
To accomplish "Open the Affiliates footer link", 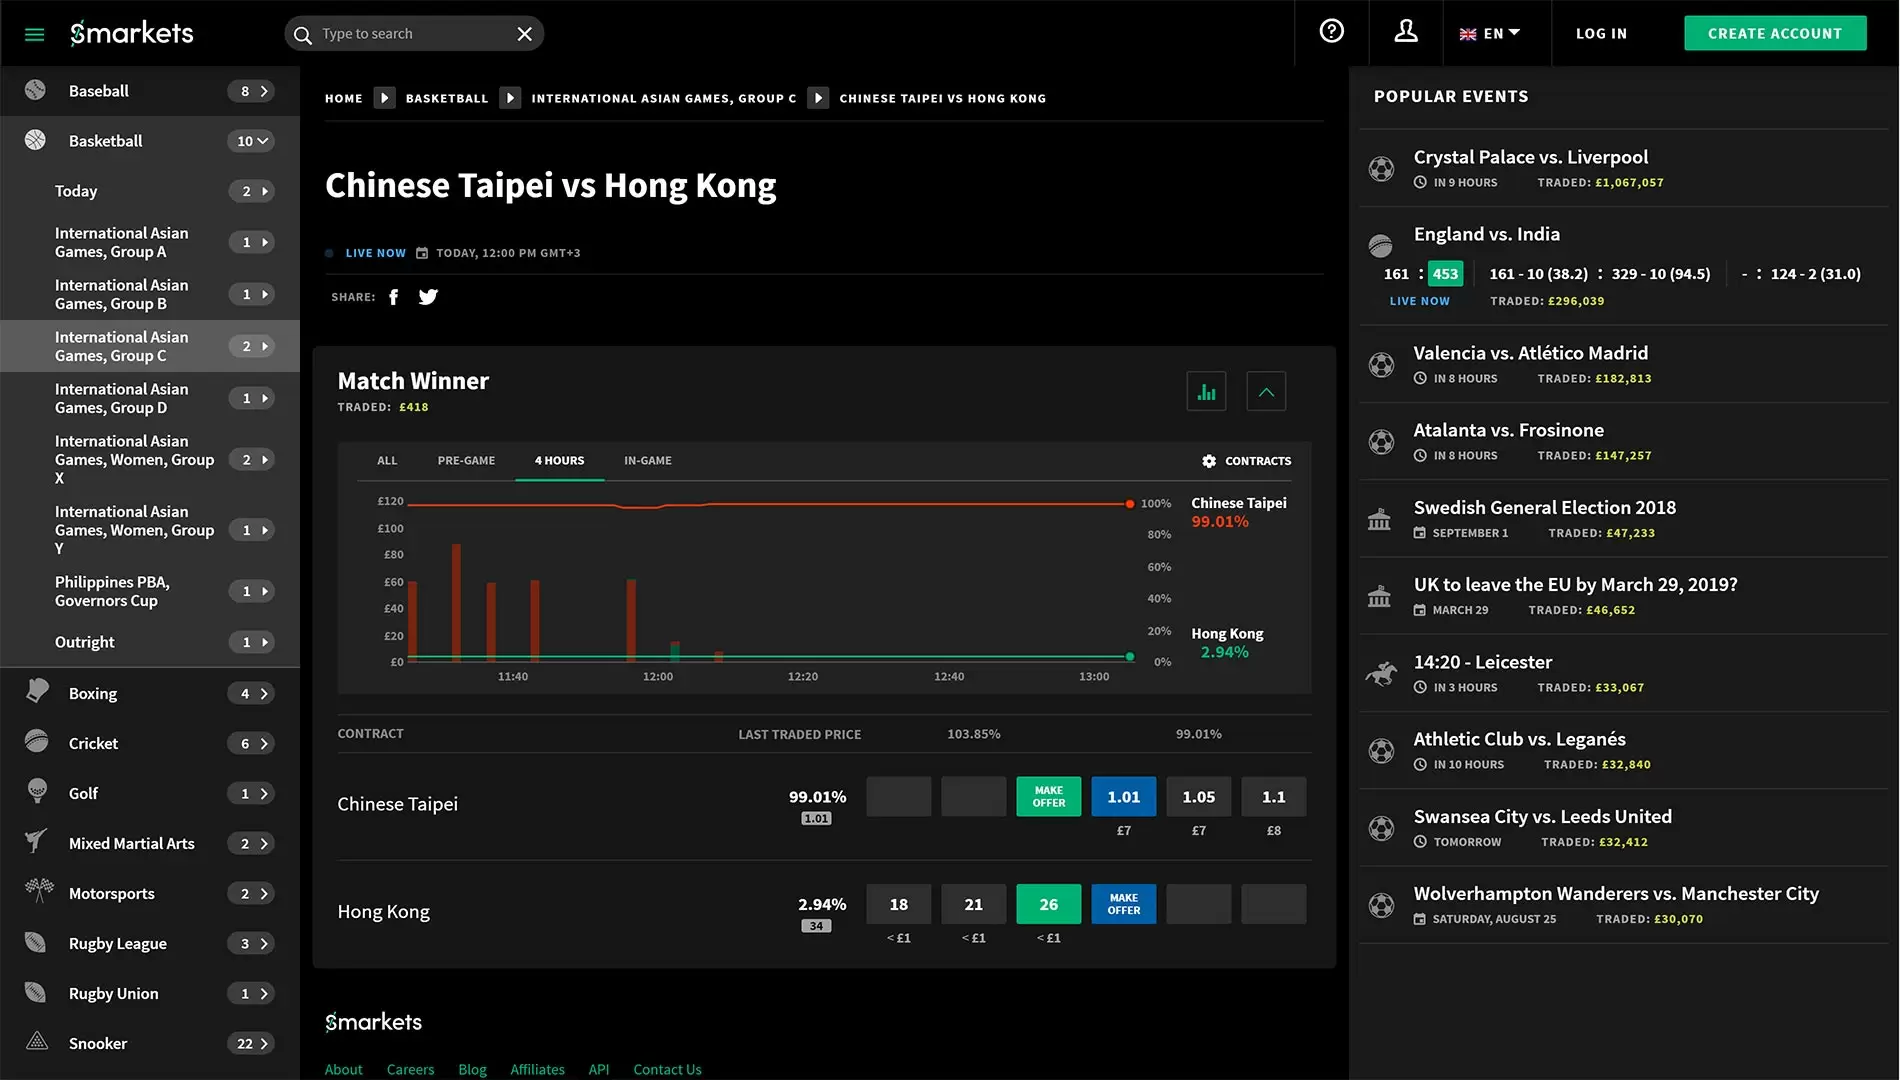I will (x=537, y=1069).
